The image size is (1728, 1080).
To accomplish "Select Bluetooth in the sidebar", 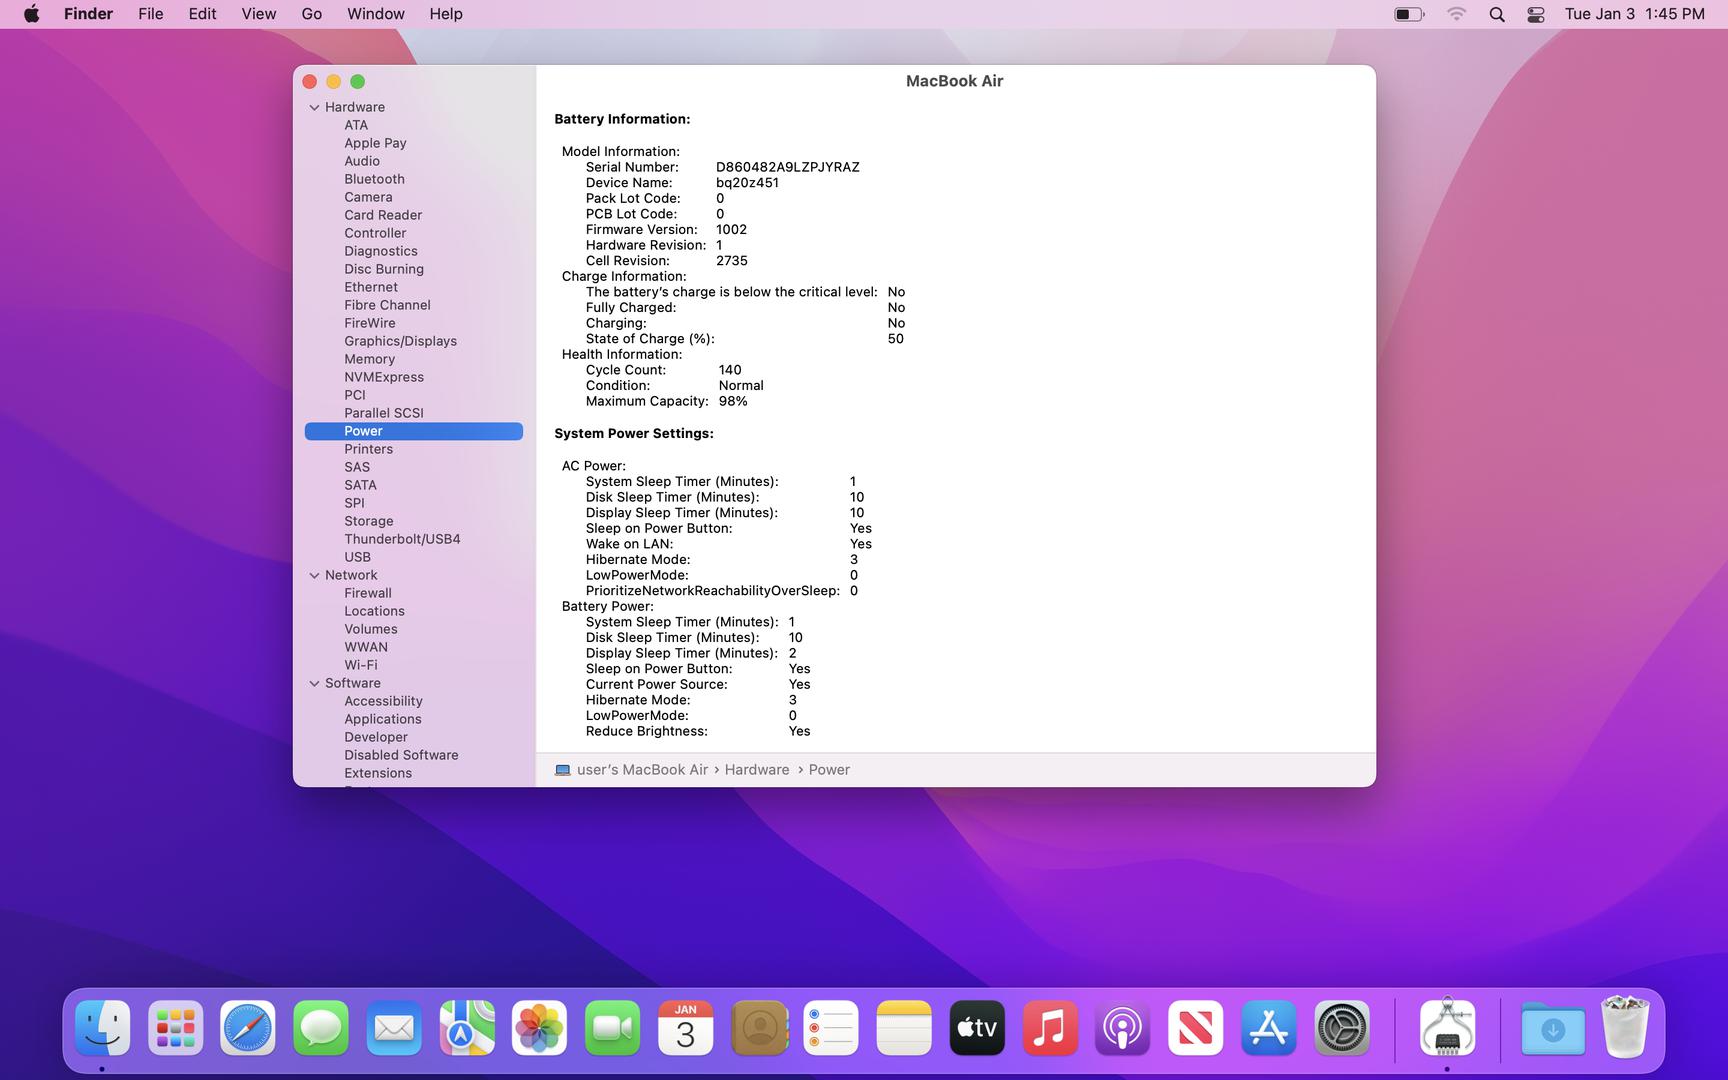I will (375, 179).
